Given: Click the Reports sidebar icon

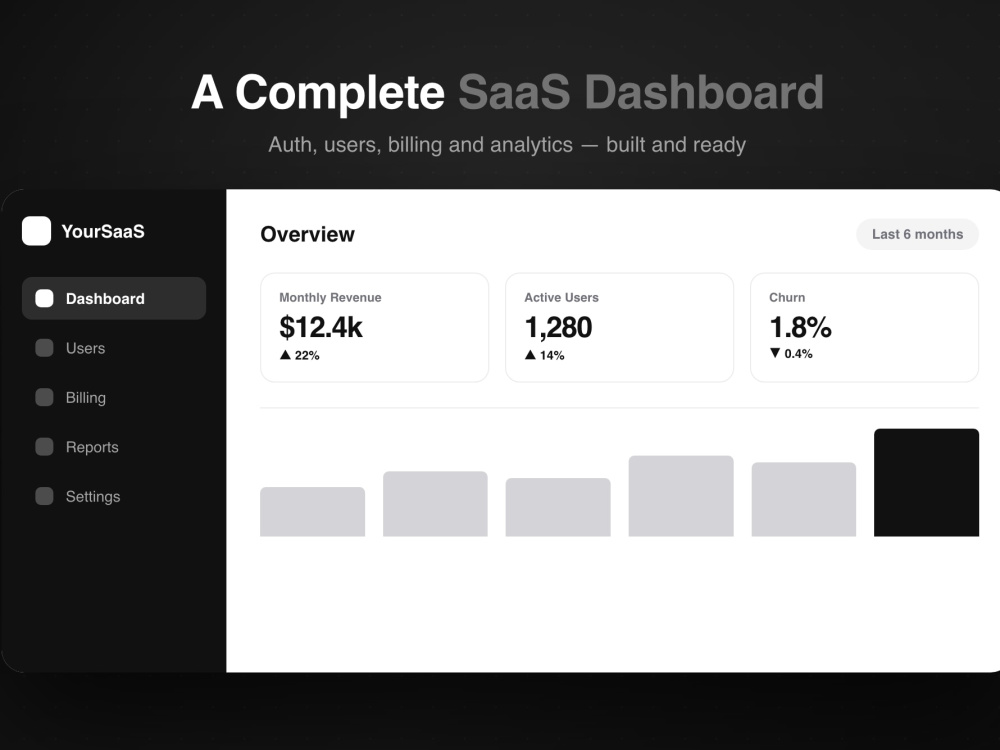Looking at the screenshot, I should point(44,446).
